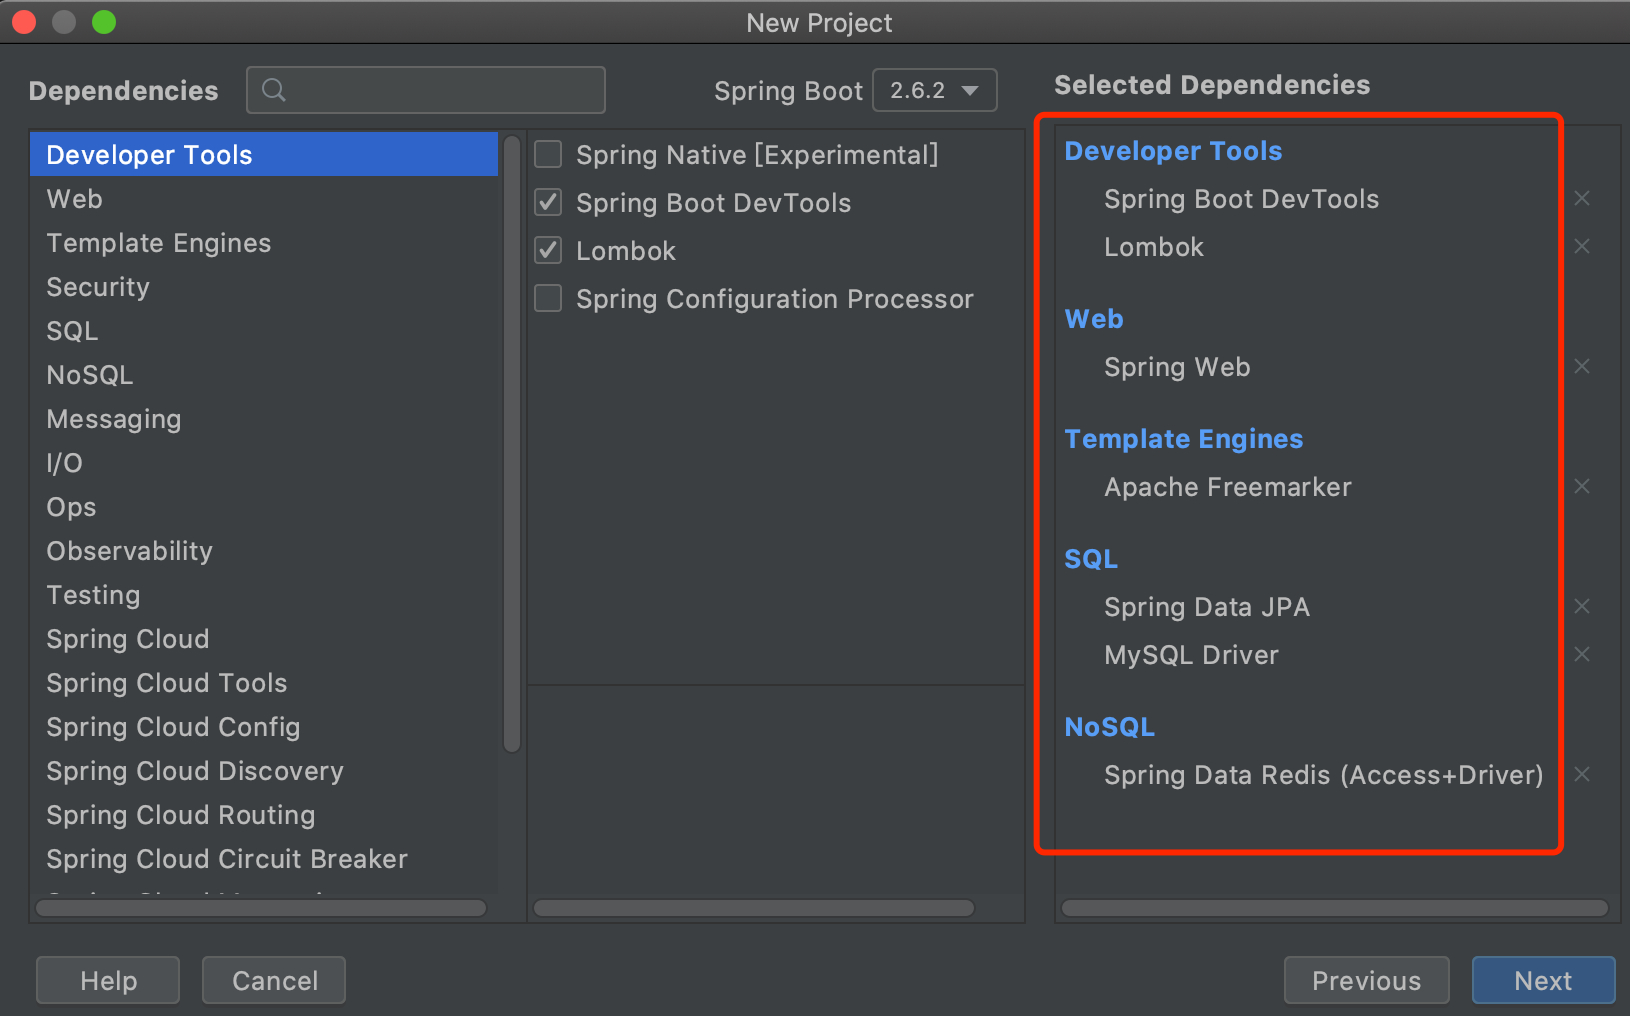Proceed with the Next button

coord(1543,980)
